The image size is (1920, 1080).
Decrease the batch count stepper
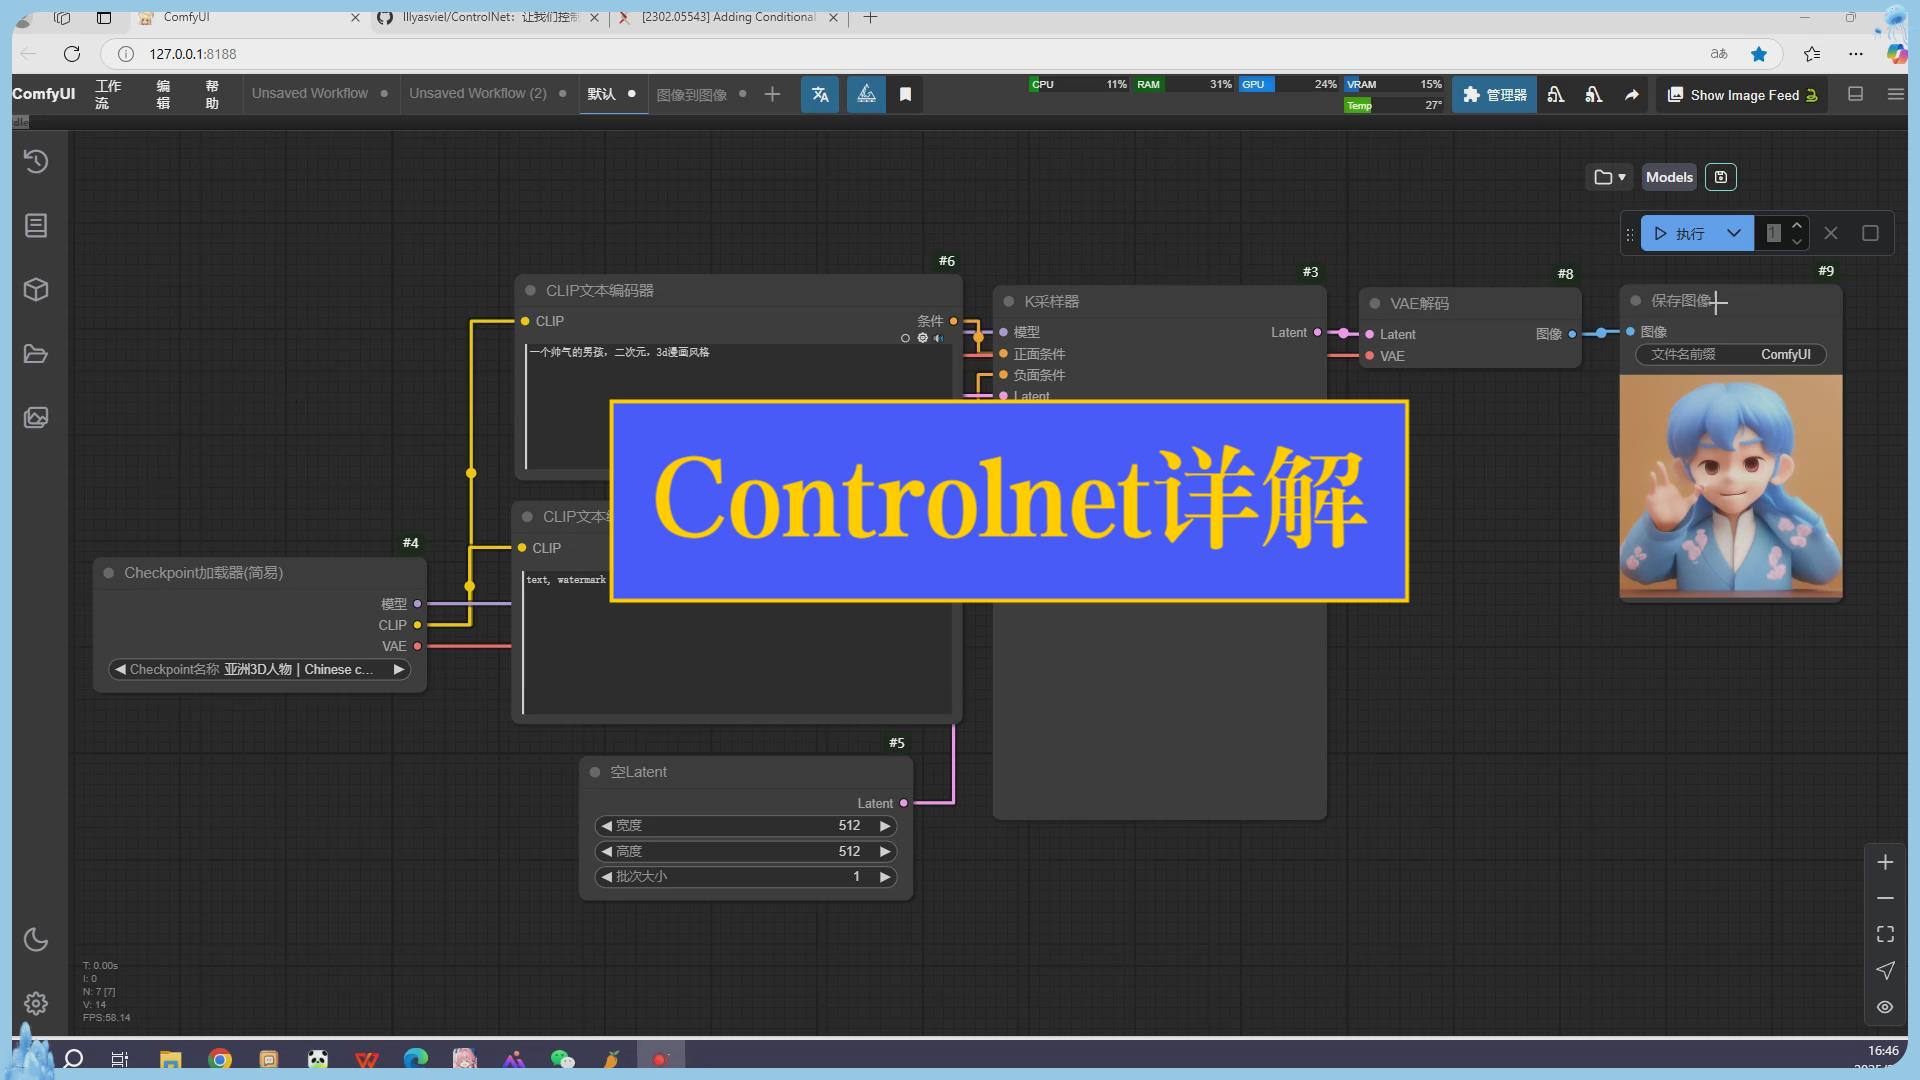1797,241
